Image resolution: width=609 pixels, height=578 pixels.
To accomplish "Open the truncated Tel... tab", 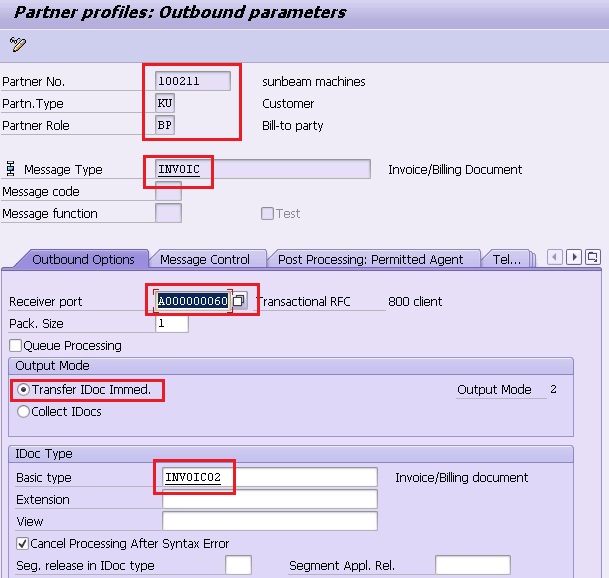I will 507,260.
